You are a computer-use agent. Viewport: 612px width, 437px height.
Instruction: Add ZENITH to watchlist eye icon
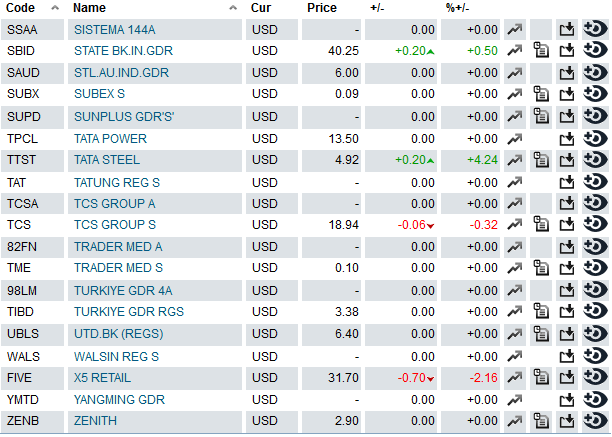point(595,421)
